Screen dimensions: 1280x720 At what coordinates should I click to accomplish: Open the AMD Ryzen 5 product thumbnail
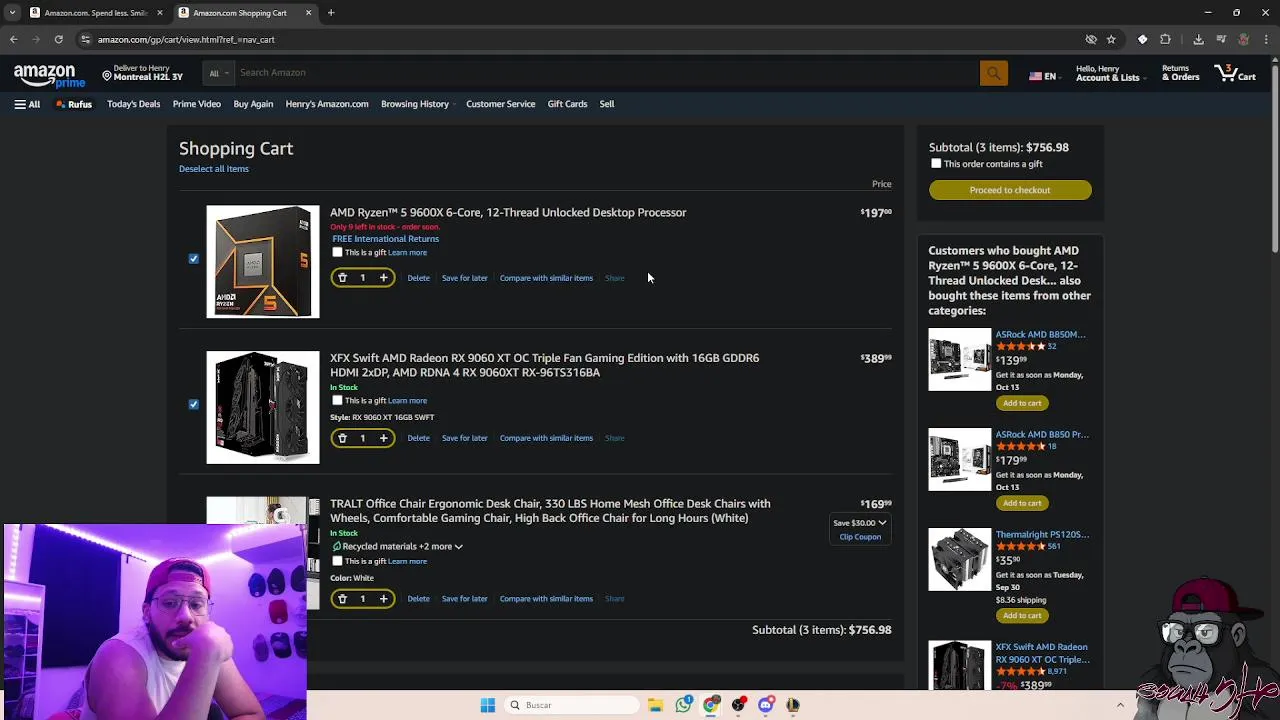coord(263,262)
